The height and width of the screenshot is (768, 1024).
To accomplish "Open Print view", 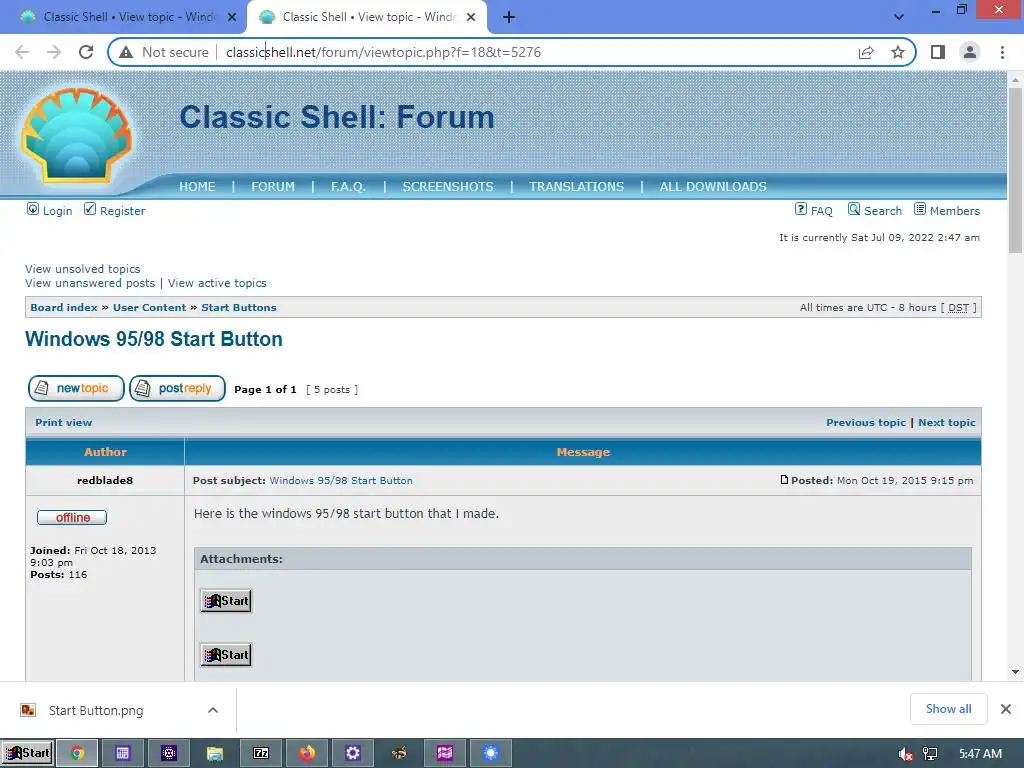I will (x=63, y=423).
